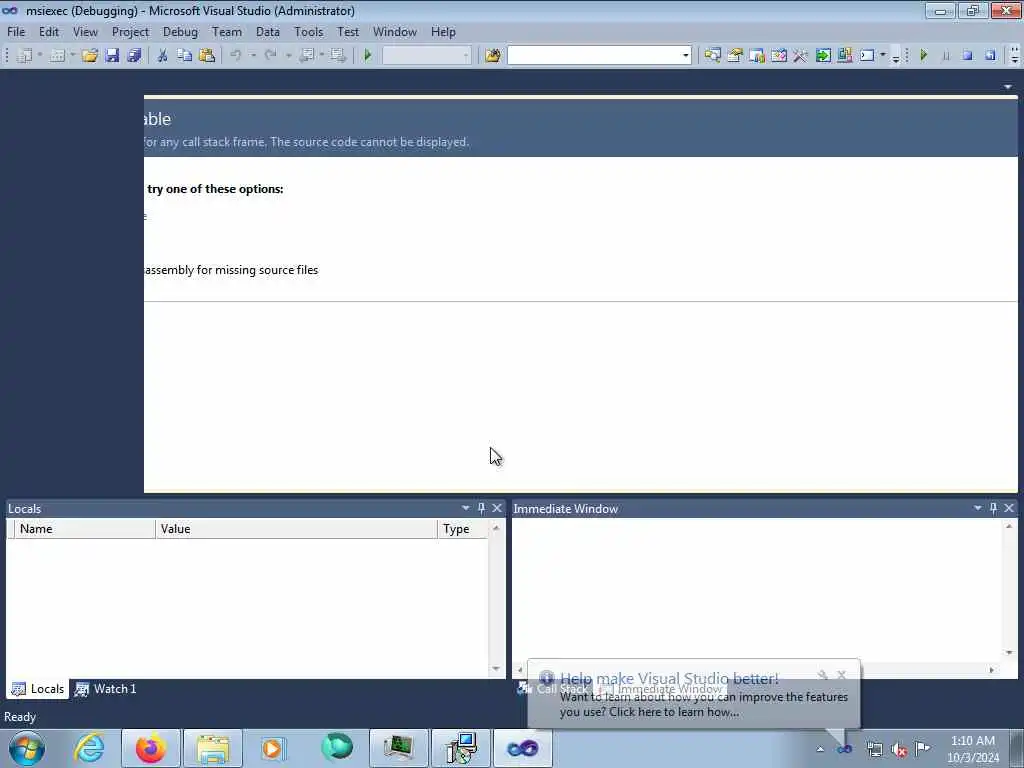
Task: Open the Edit menu
Action: (x=48, y=32)
